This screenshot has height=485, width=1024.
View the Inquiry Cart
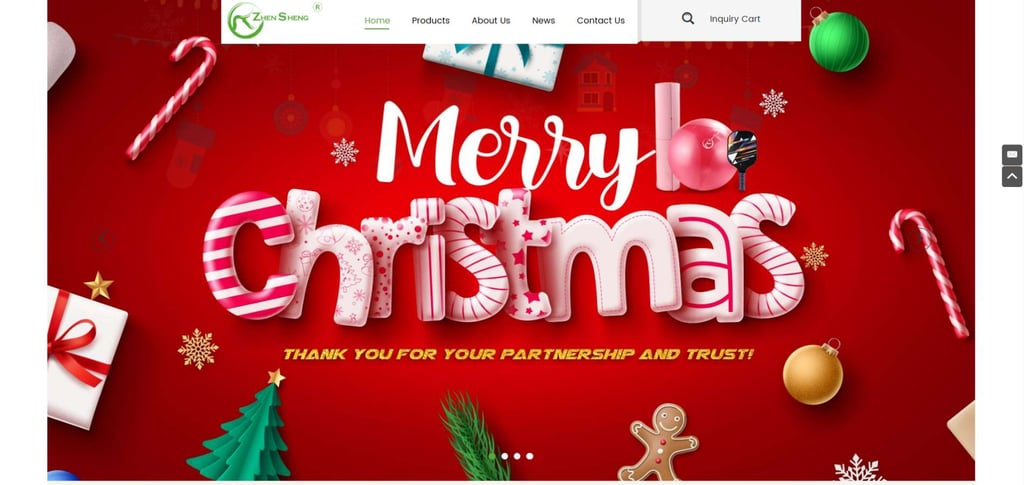(x=735, y=19)
